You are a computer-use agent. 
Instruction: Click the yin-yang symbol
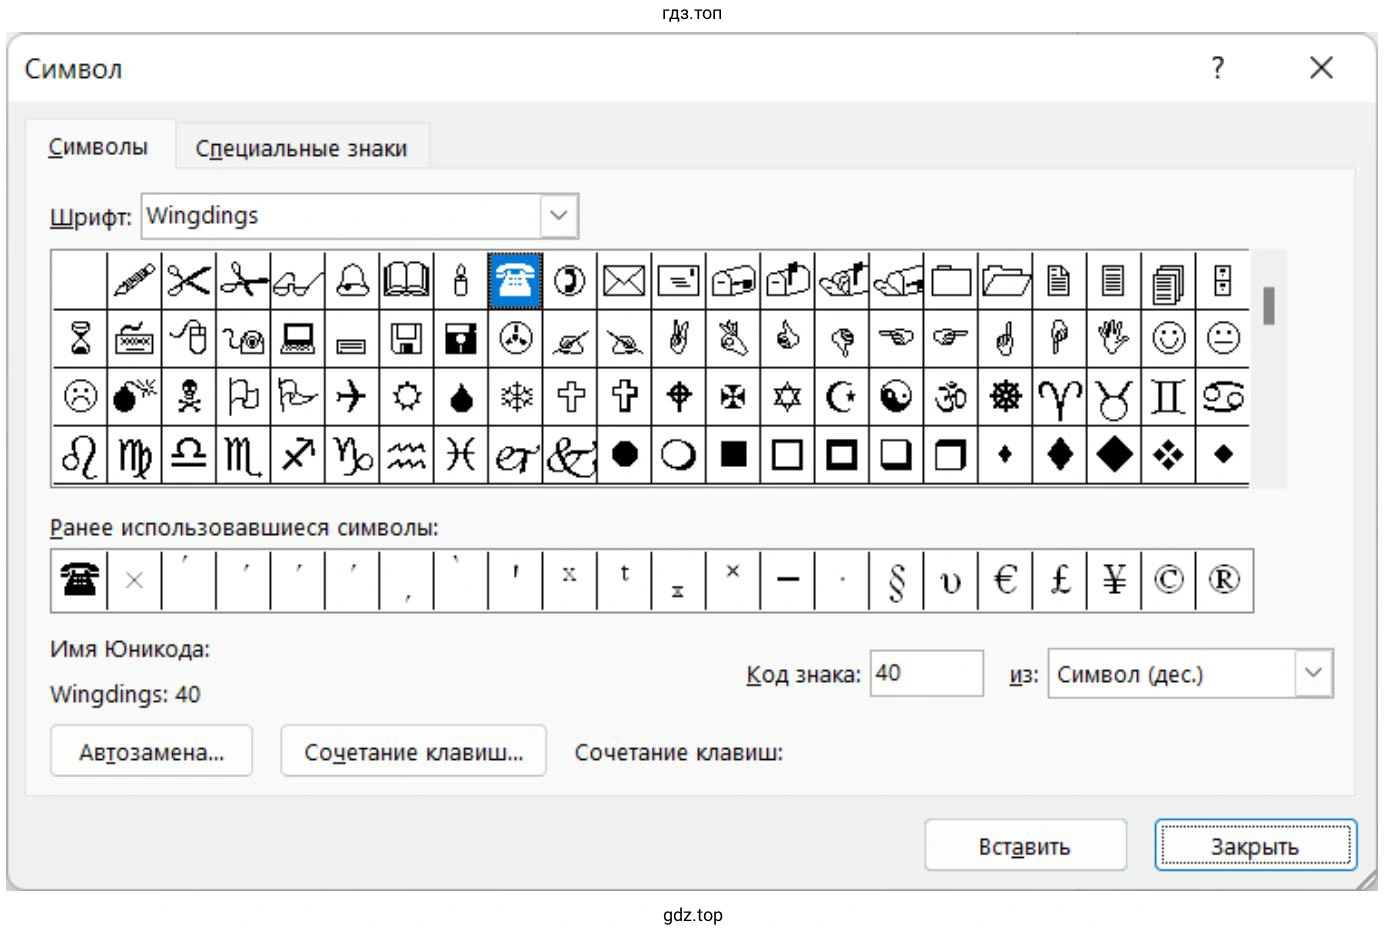coord(896,397)
